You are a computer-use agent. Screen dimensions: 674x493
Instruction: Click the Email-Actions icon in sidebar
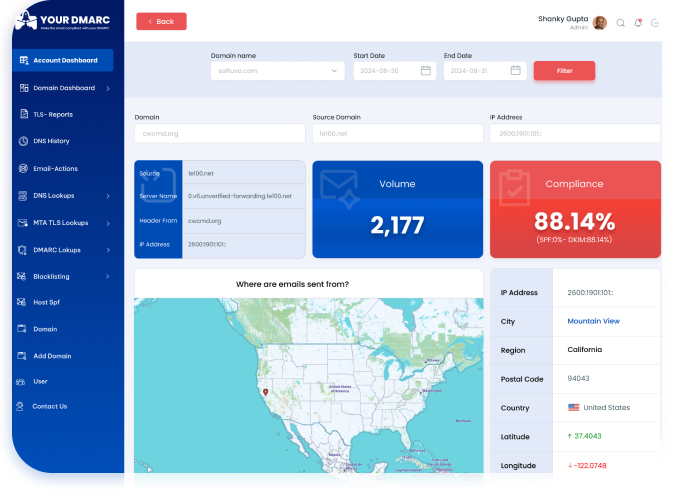pos(23,168)
